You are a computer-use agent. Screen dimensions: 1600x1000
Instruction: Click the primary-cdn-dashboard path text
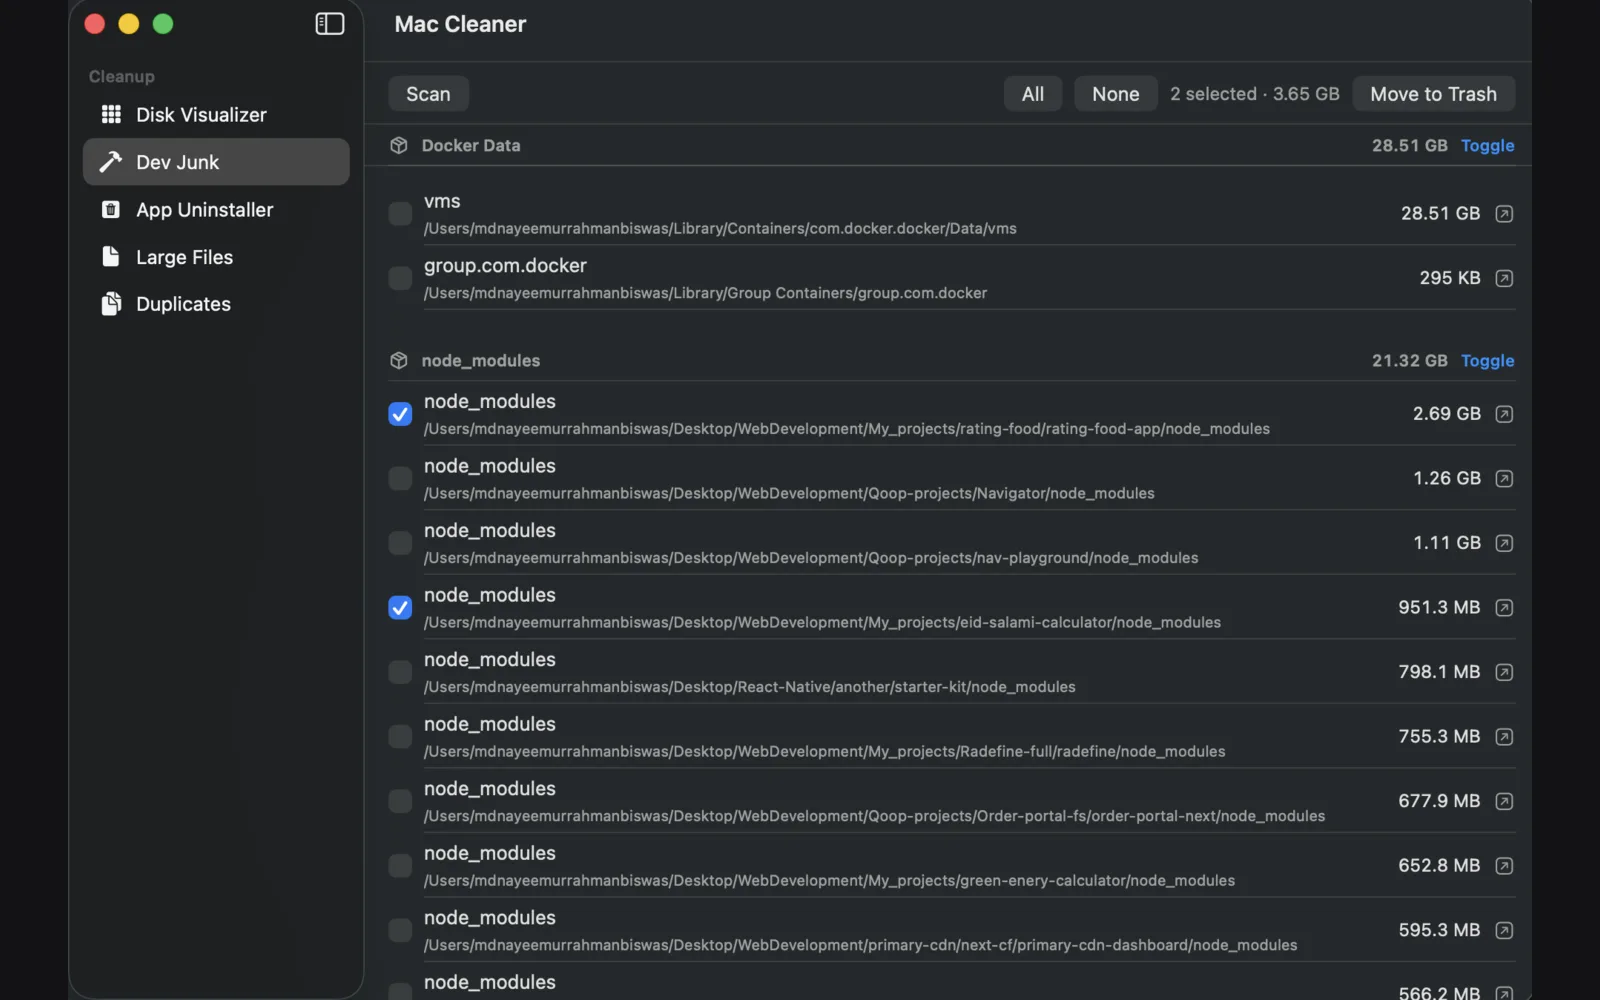pyautogui.click(x=860, y=945)
